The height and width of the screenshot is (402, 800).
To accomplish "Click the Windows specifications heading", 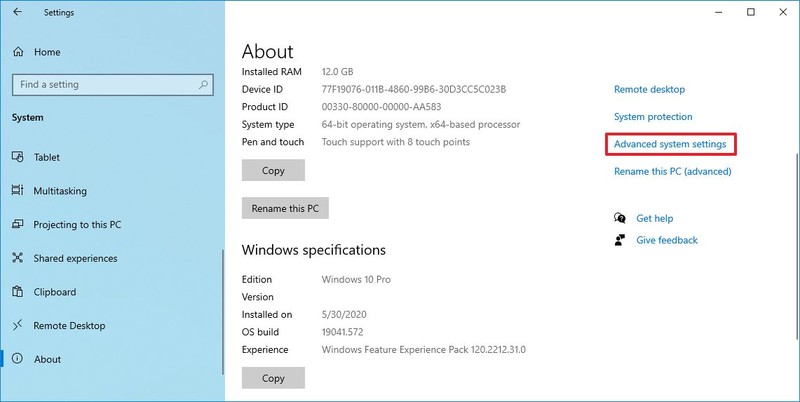I will point(314,250).
